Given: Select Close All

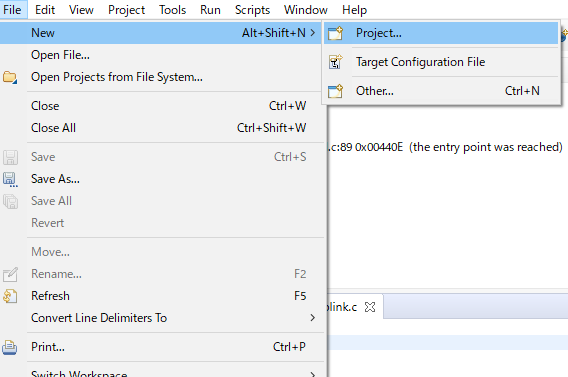Looking at the screenshot, I should click(x=160, y=128).
